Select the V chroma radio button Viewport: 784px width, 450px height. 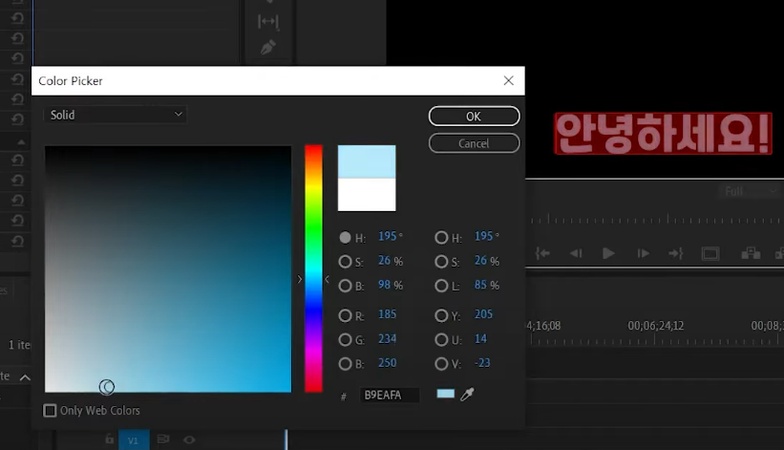(x=441, y=364)
